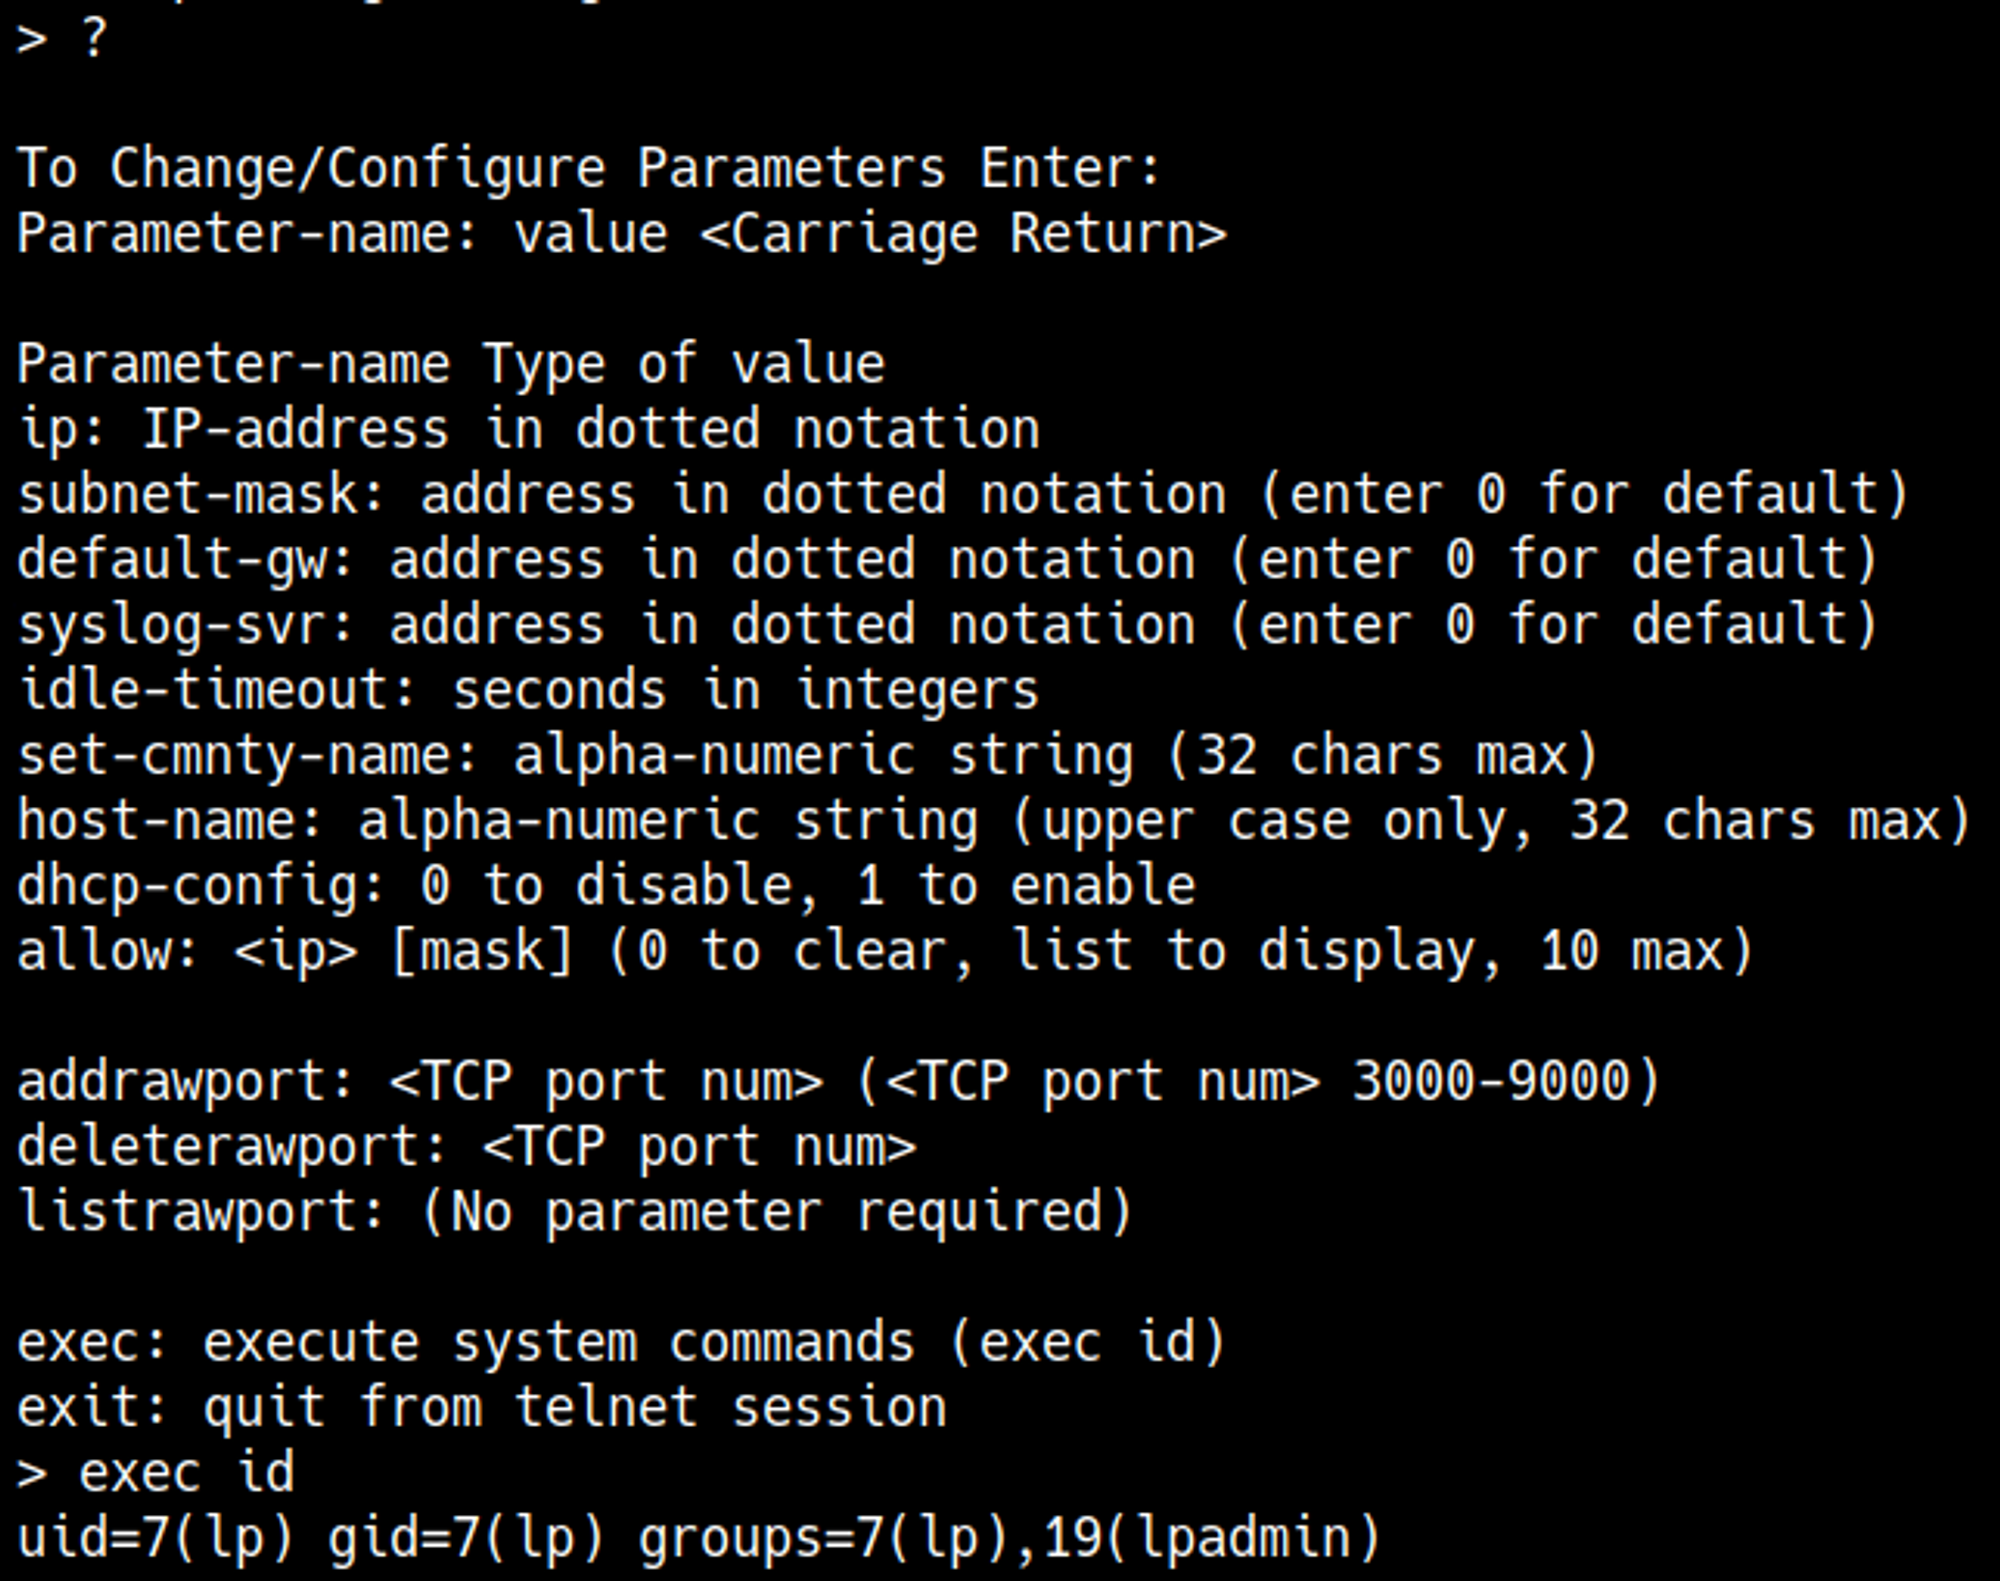
Task: Click the 'subnet-mask:' parameter name
Action: [x=201, y=495]
